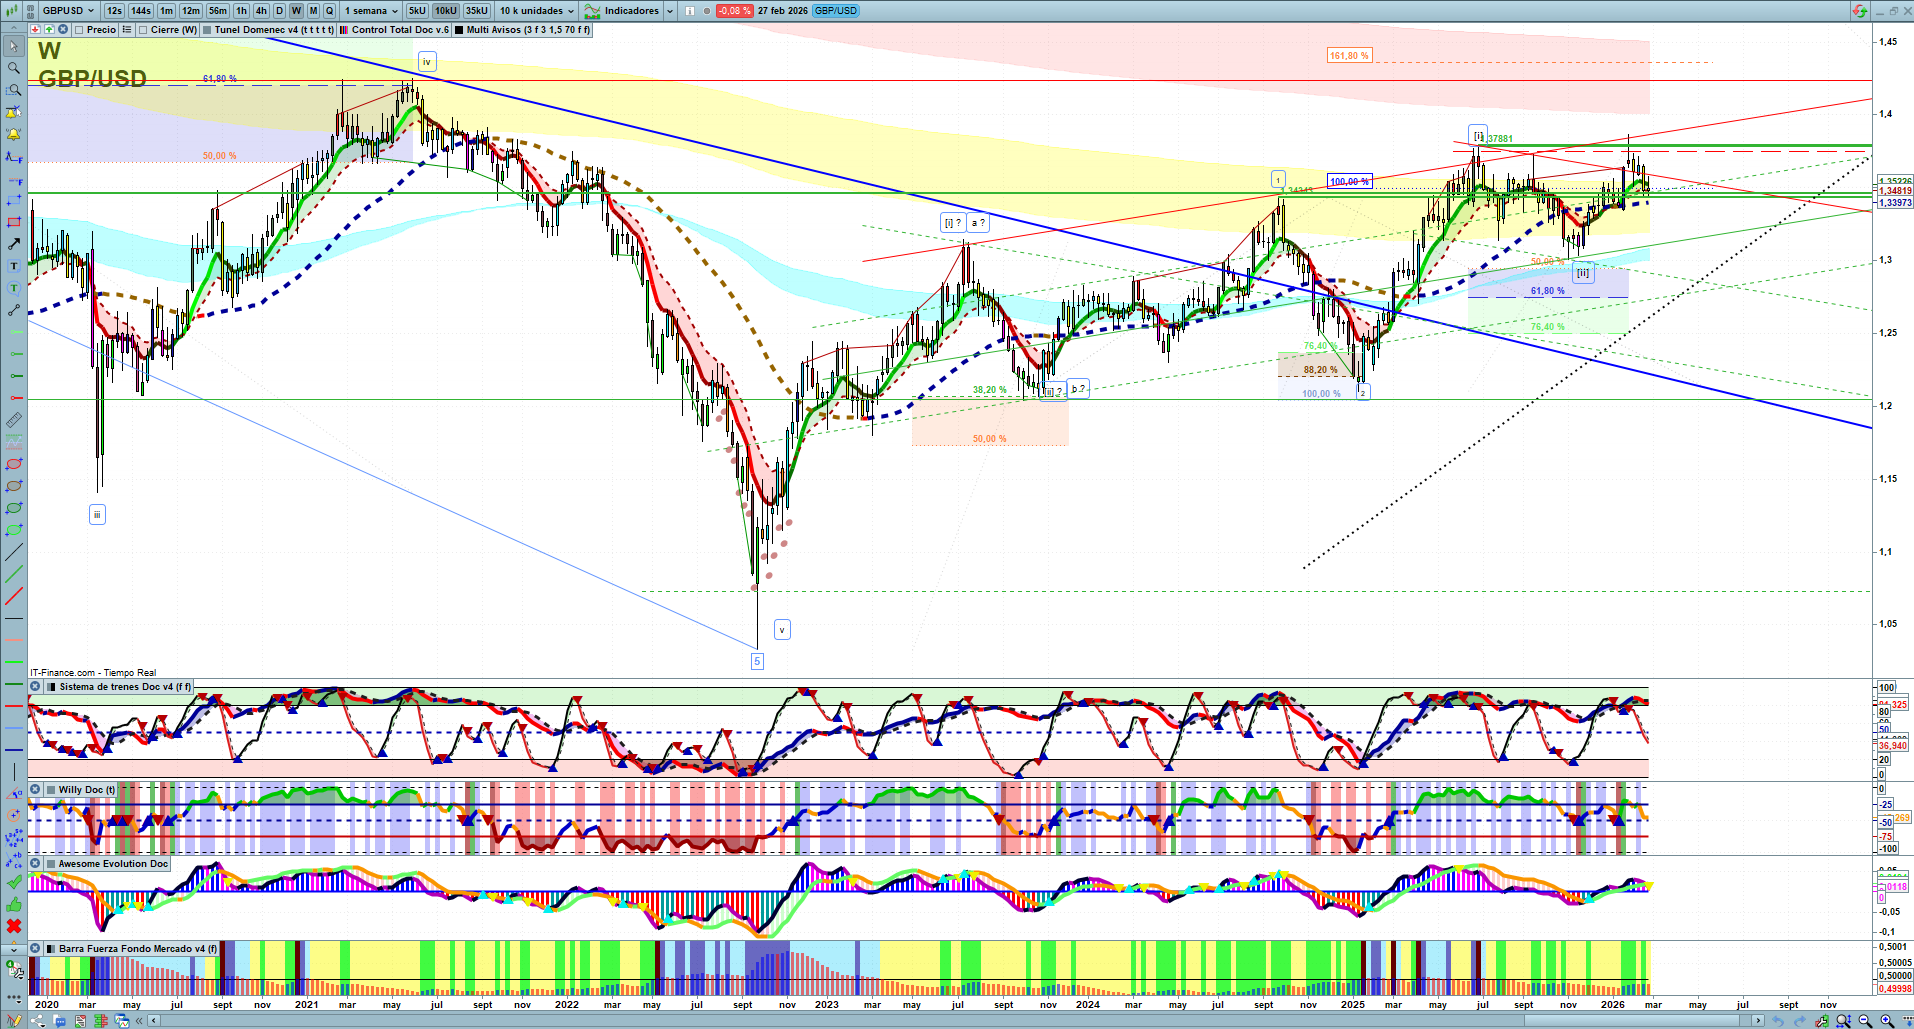This screenshot has height=1029, width=1914.
Task: Expand left sidebar tools bottom chevron
Action: pyautogui.click(x=14, y=948)
